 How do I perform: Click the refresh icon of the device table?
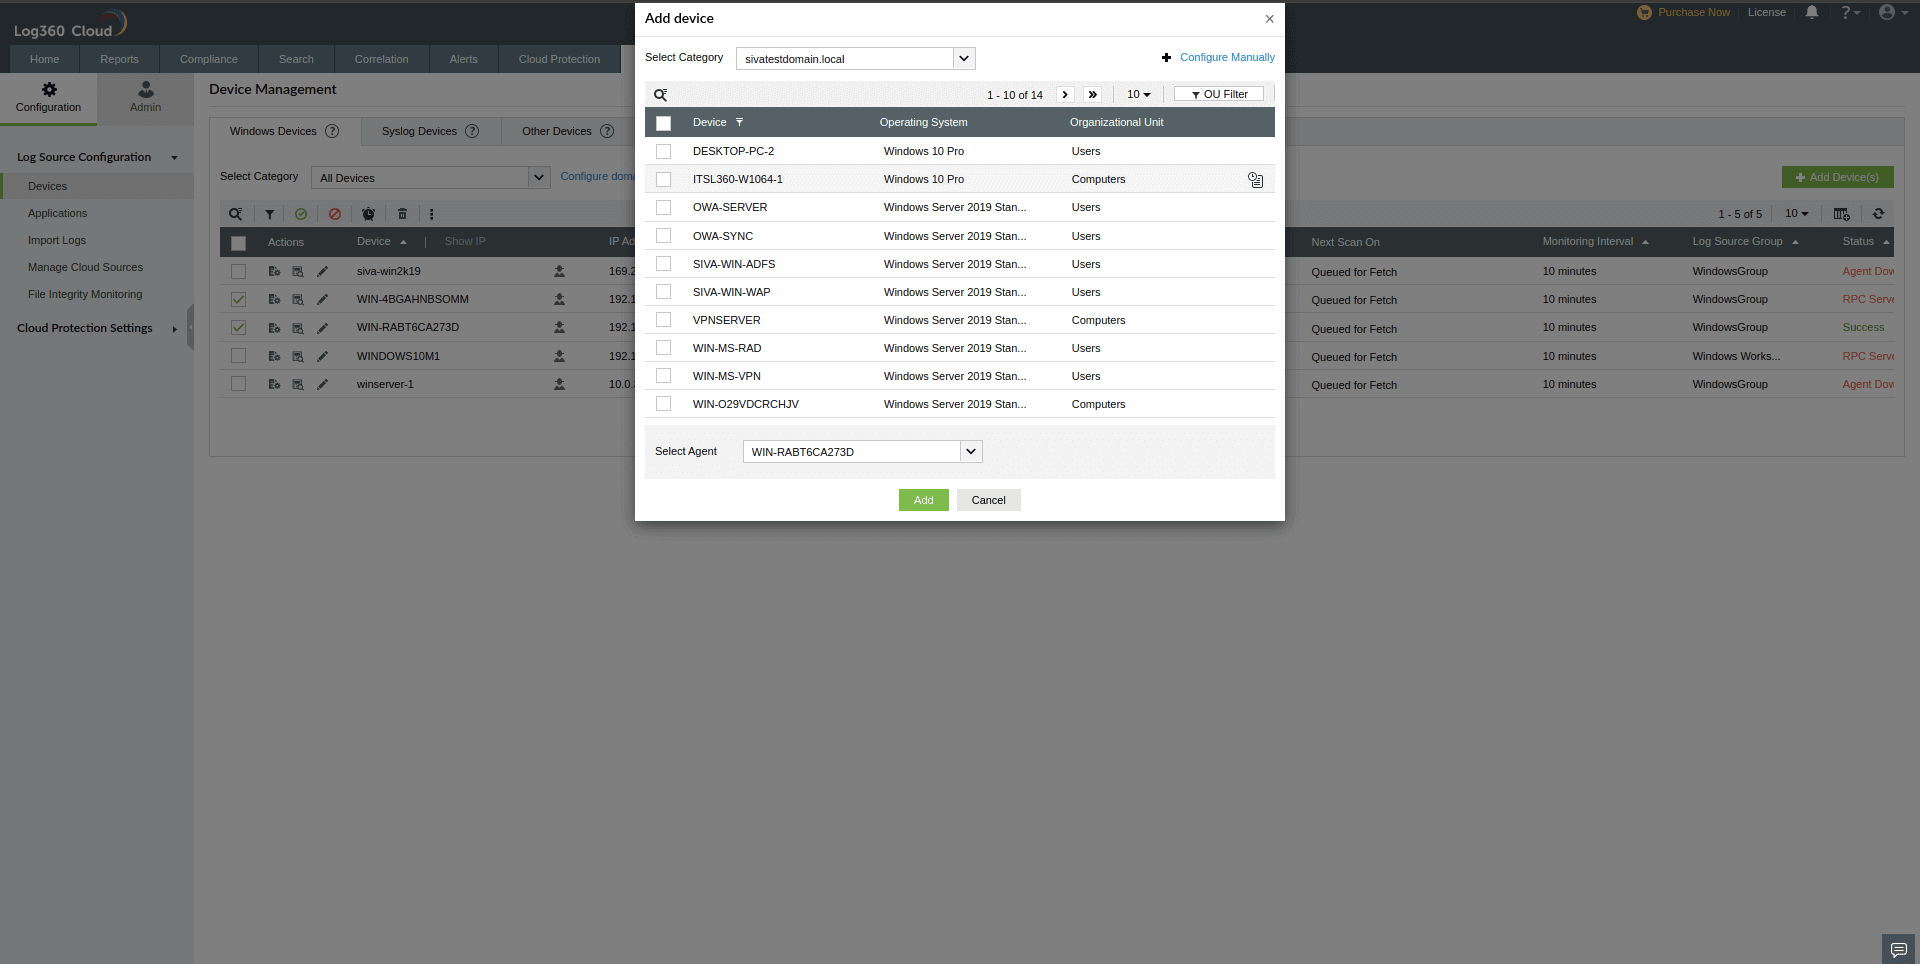(x=1878, y=214)
